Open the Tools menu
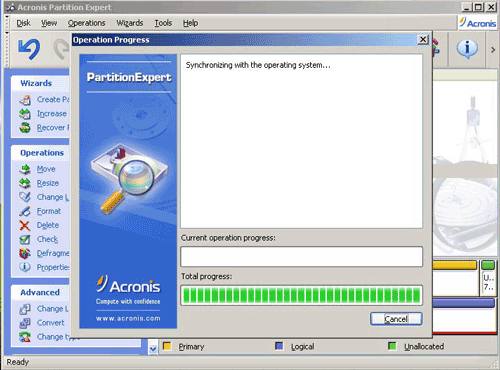The width and height of the screenshot is (500, 370). [x=163, y=23]
